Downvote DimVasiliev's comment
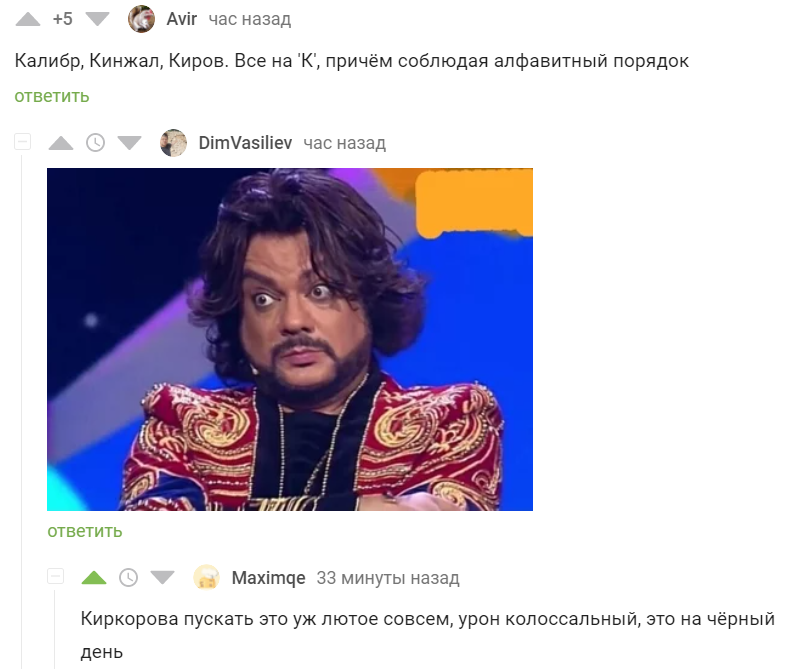The height and width of the screenshot is (669, 803). coord(129,143)
